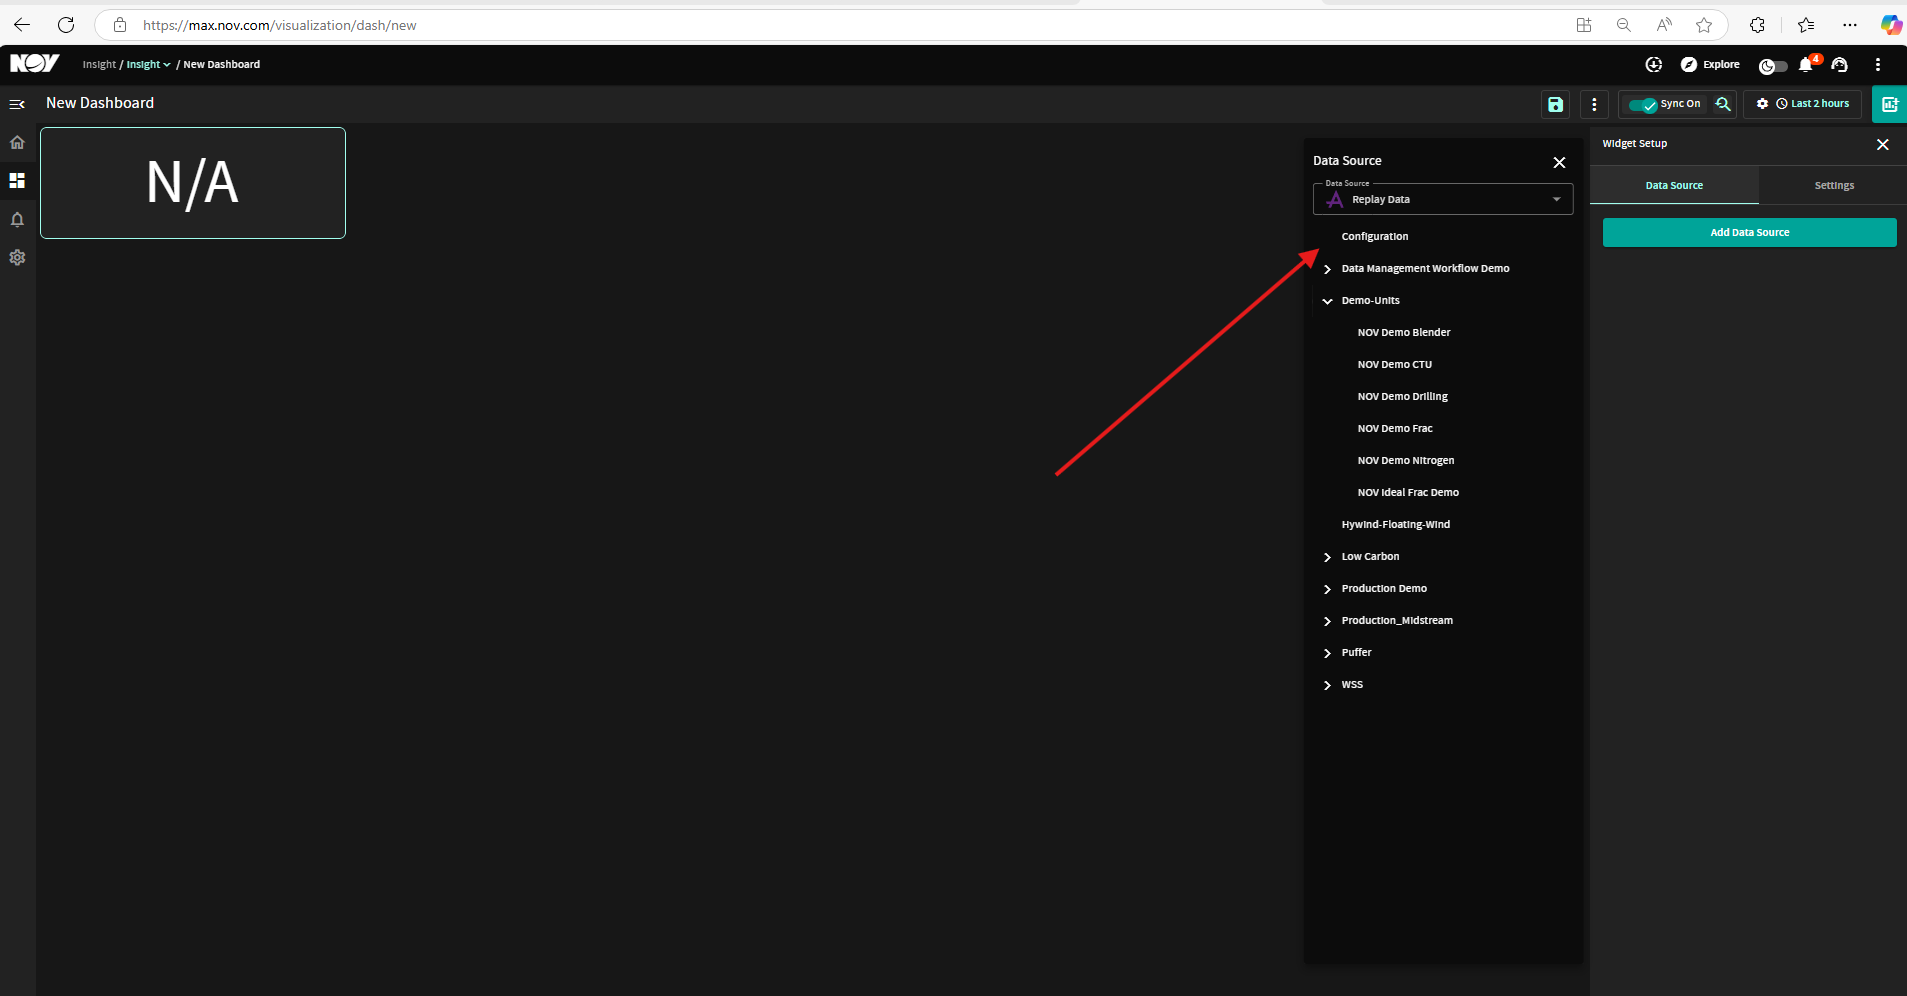Expand the Puffer node
The image size is (1907, 996).
[1327, 653]
